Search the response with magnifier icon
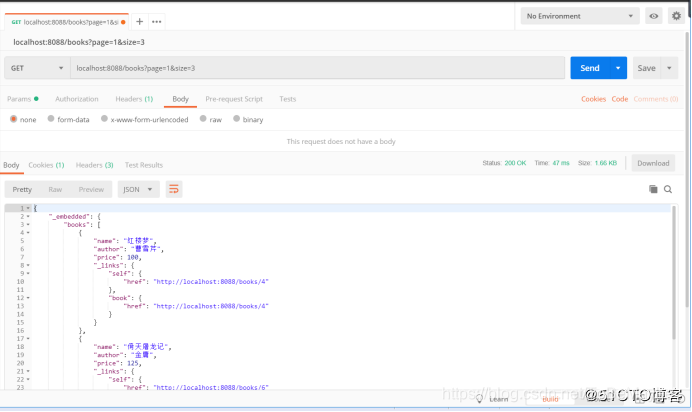This screenshot has height=412, width=692. (668, 189)
